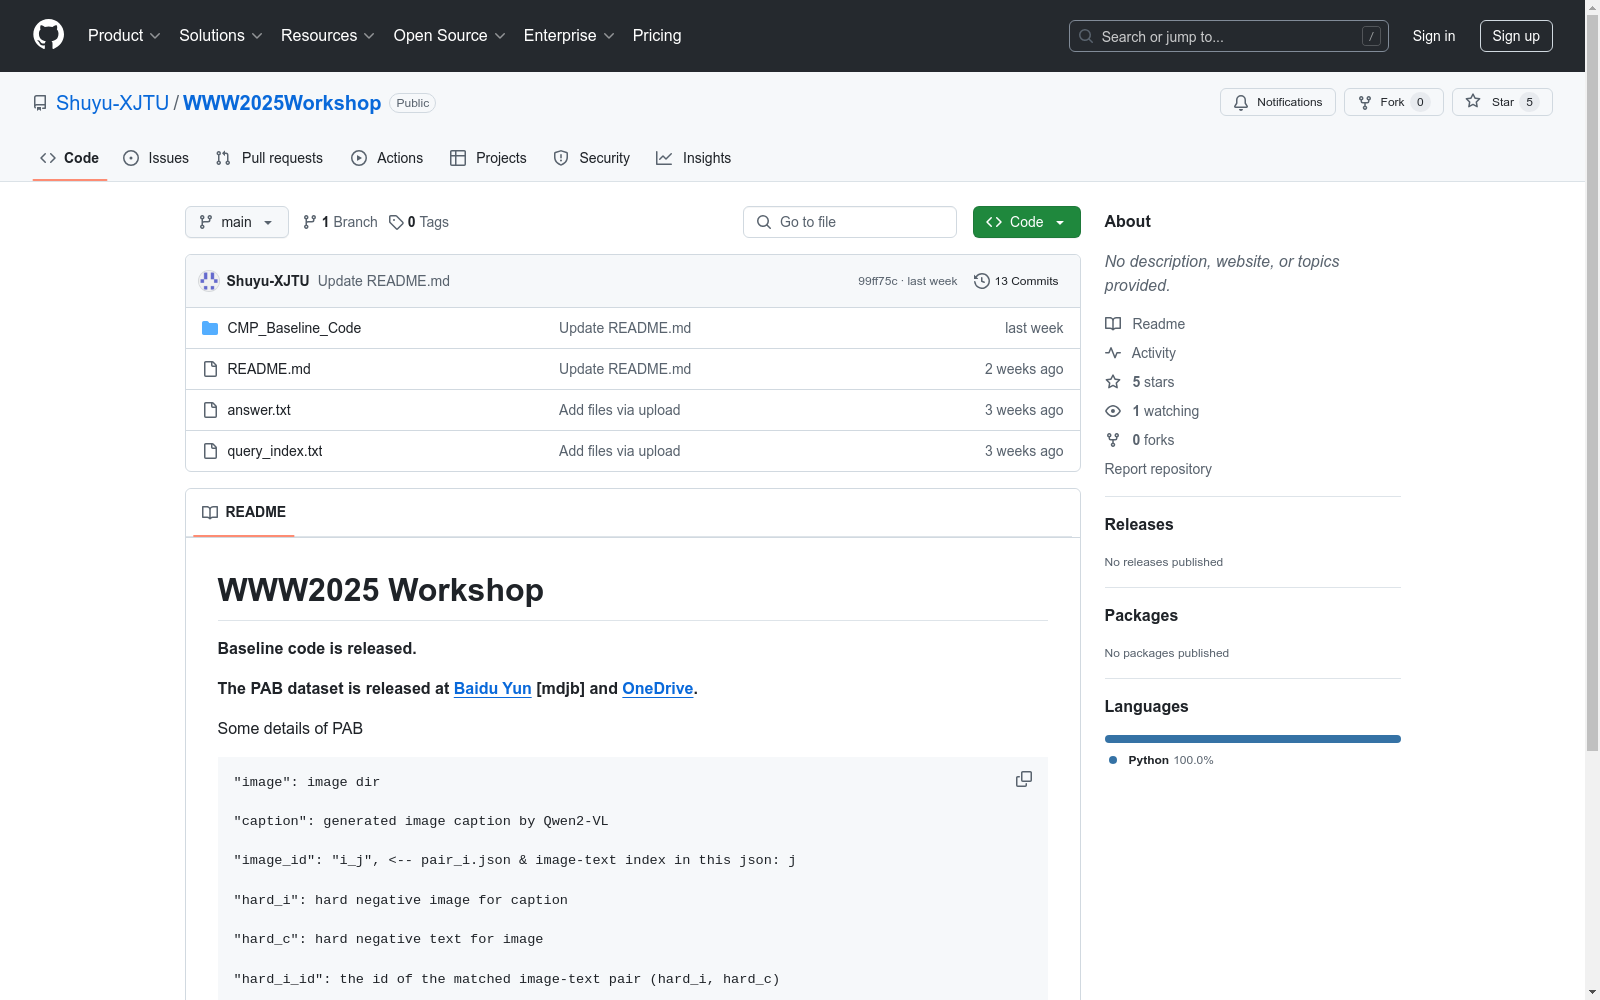Click the repository icon beside Shuyu-XJTU
This screenshot has width=1600, height=1000.
40,103
